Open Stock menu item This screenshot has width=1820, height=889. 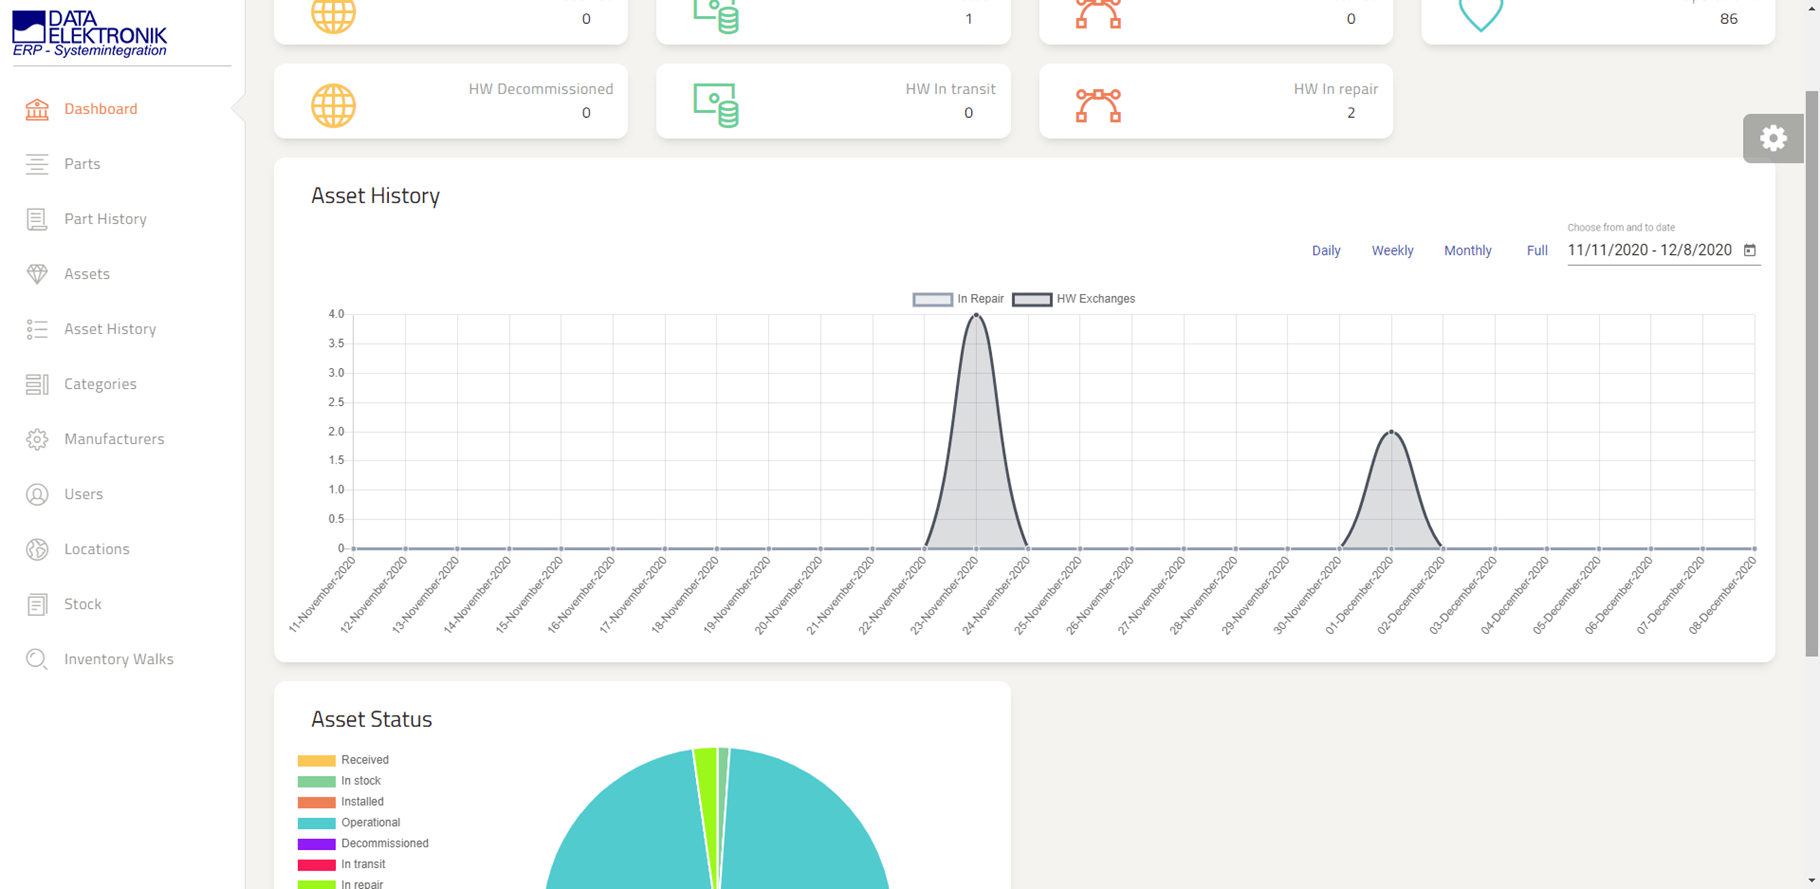click(x=83, y=603)
